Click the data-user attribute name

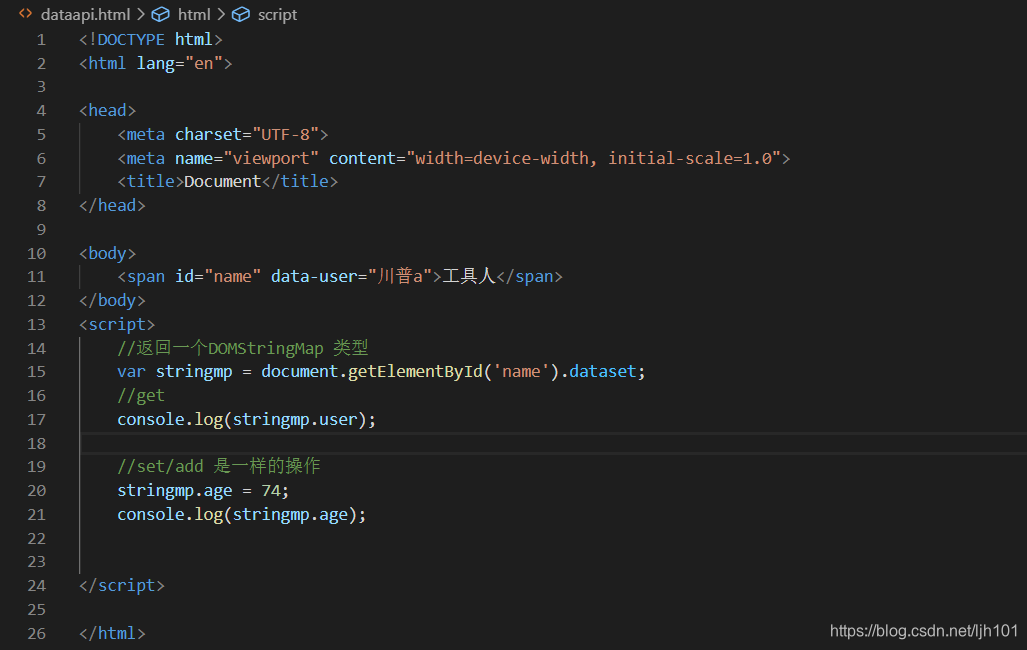314,277
